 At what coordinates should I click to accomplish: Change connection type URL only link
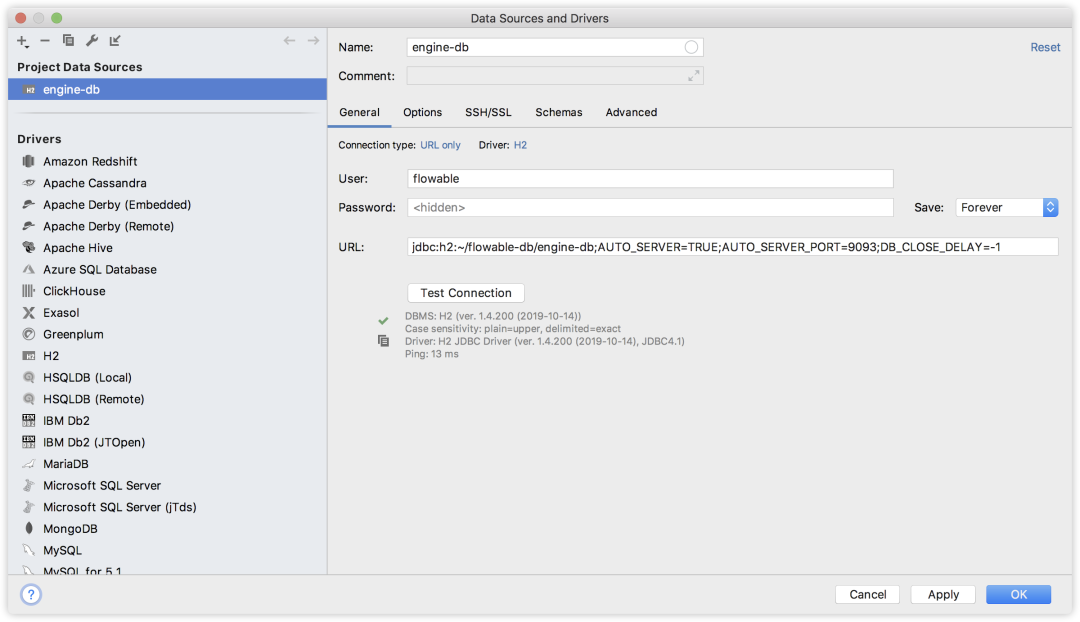(440, 145)
